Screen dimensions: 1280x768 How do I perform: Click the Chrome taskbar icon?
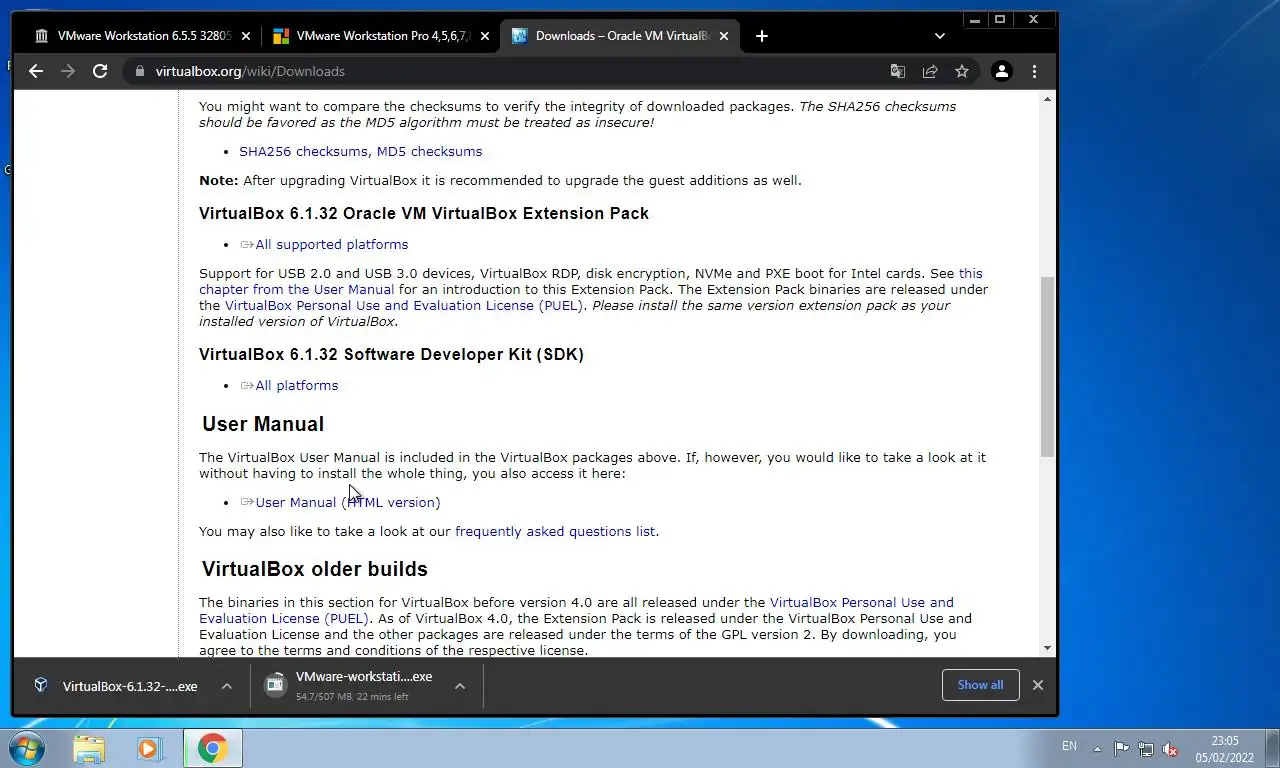pos(212,748)
